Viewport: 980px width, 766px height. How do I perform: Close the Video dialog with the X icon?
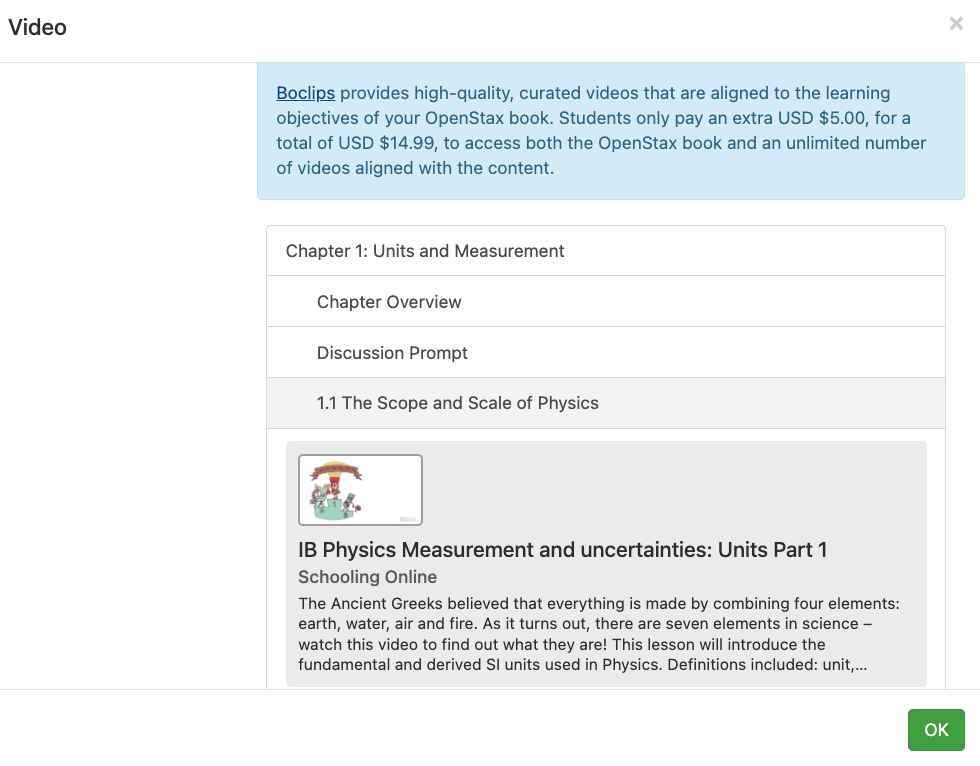point(956,23)
